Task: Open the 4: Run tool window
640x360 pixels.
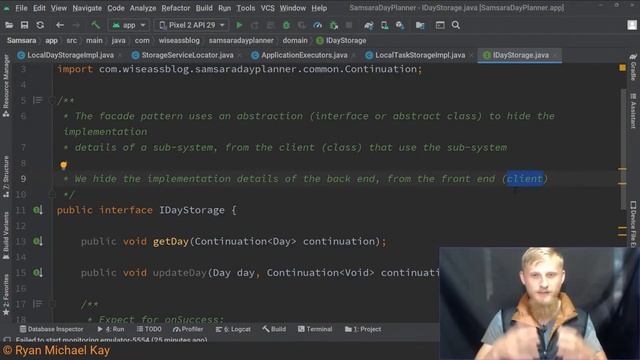Action: click(111, 329)
